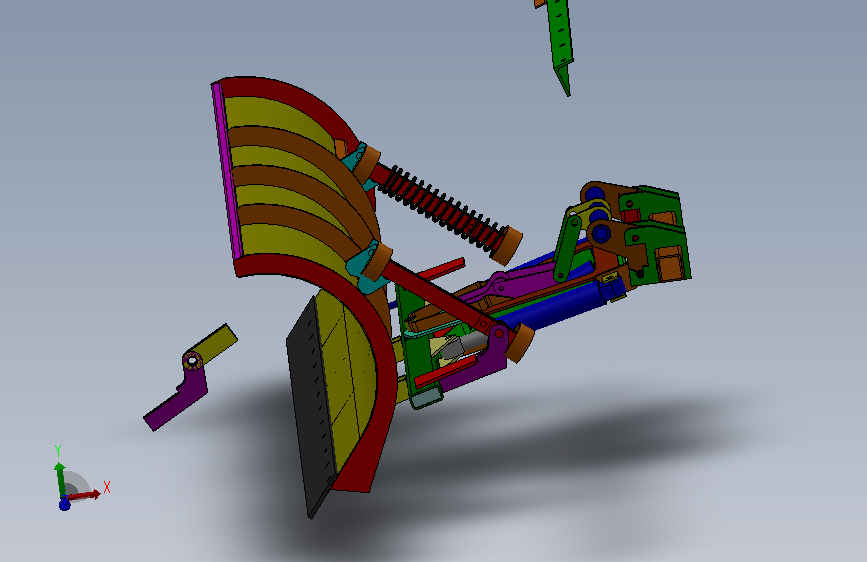Select the yellow coupler at the hydraulic cylinder end

(x=610, y=277)
